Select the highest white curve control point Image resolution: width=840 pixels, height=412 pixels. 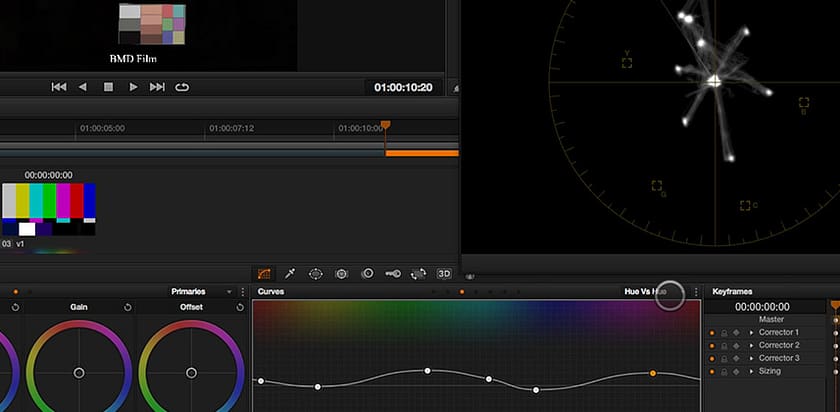[x=427, y=371]
